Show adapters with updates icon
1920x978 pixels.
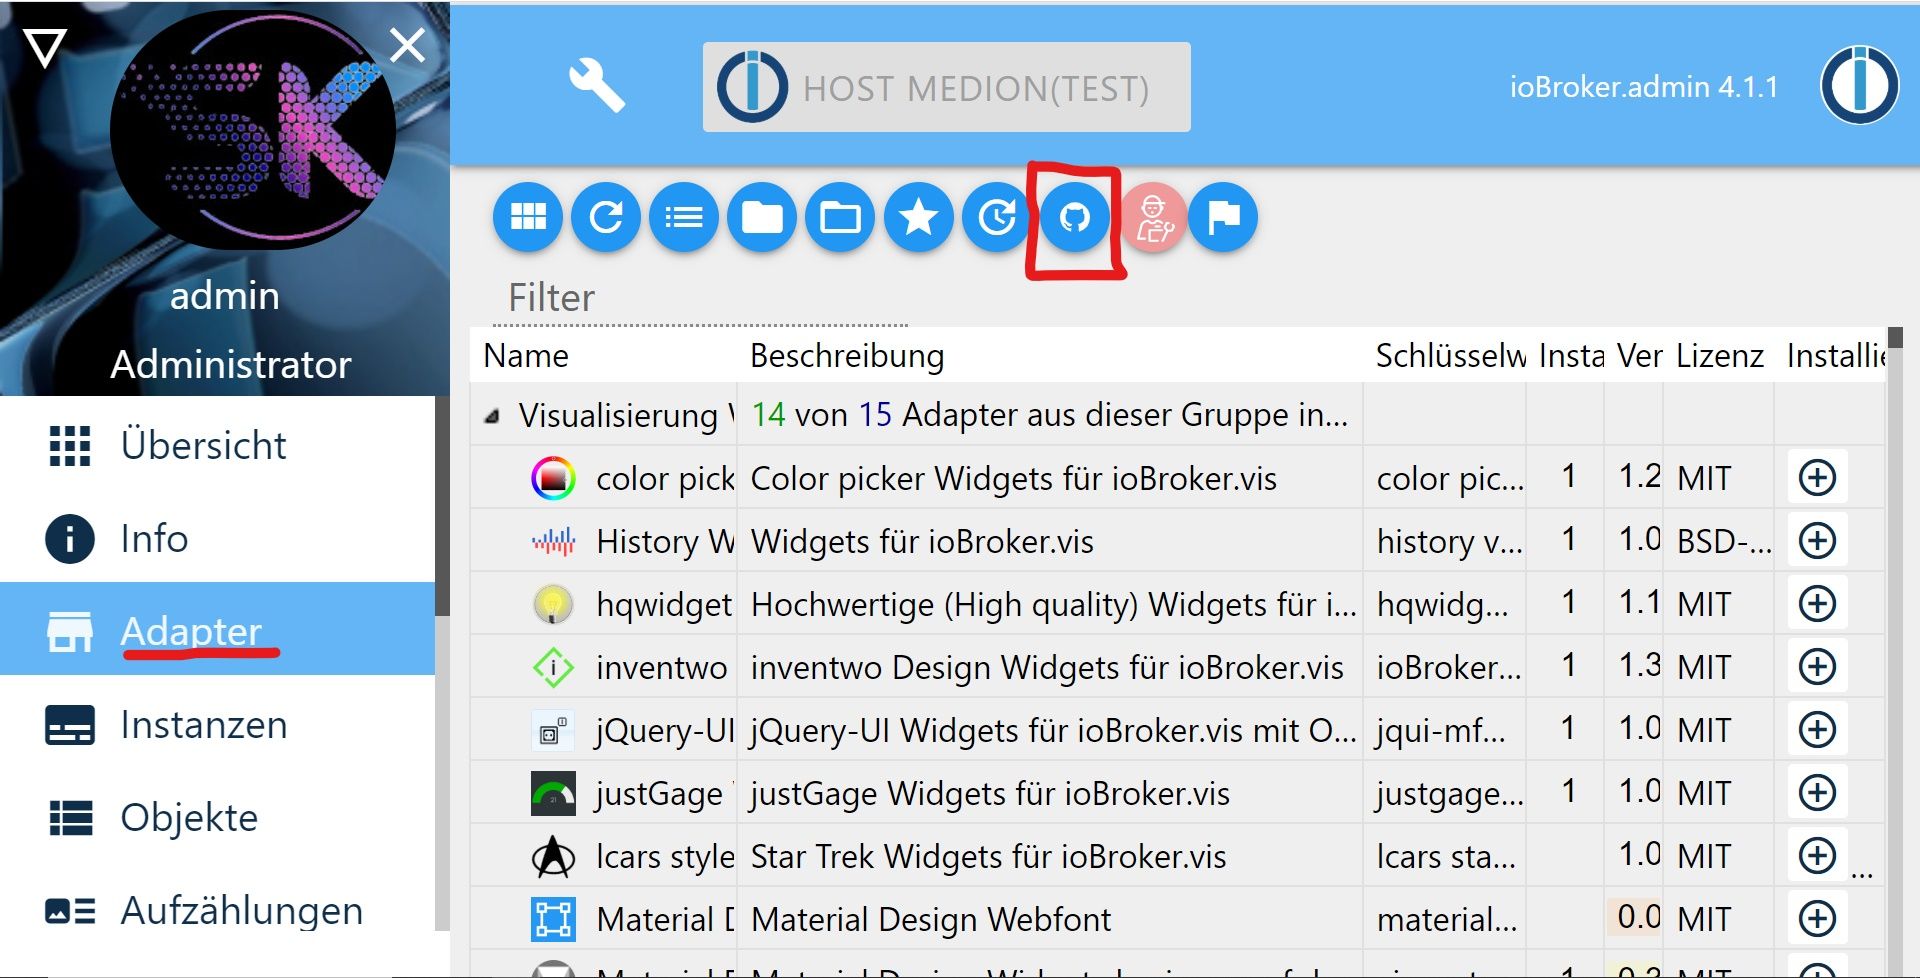pos(996,216)
